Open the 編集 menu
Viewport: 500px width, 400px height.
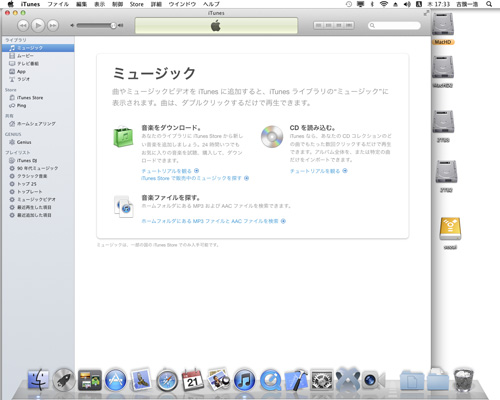tap(81, 4)
